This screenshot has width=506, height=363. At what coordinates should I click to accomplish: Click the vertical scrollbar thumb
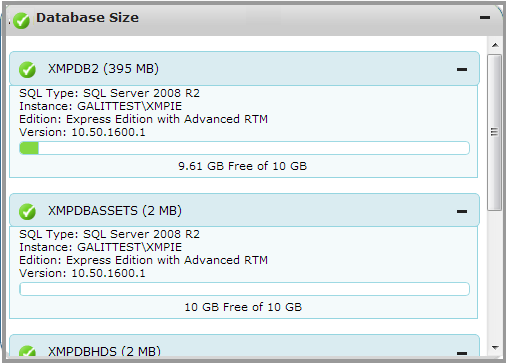coord(494,132)
